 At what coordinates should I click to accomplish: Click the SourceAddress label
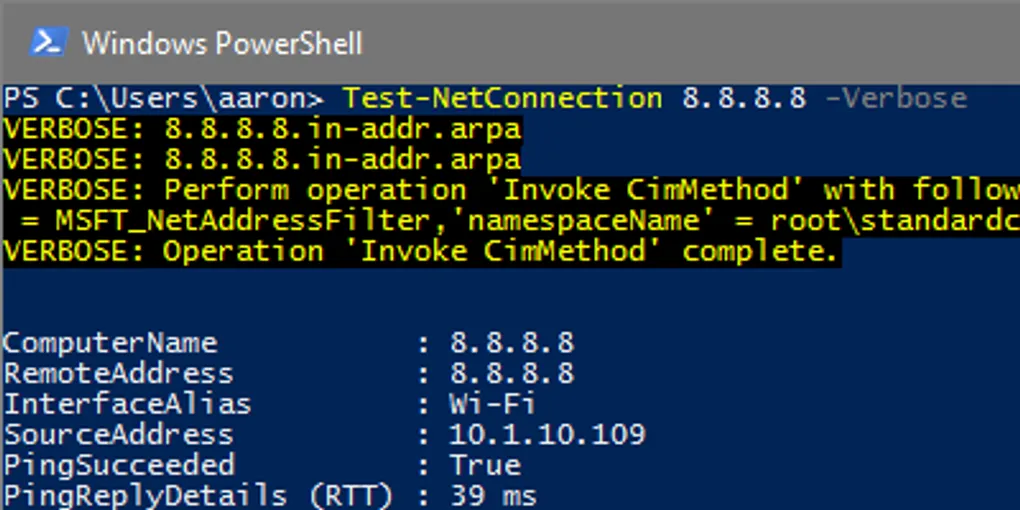118,435
